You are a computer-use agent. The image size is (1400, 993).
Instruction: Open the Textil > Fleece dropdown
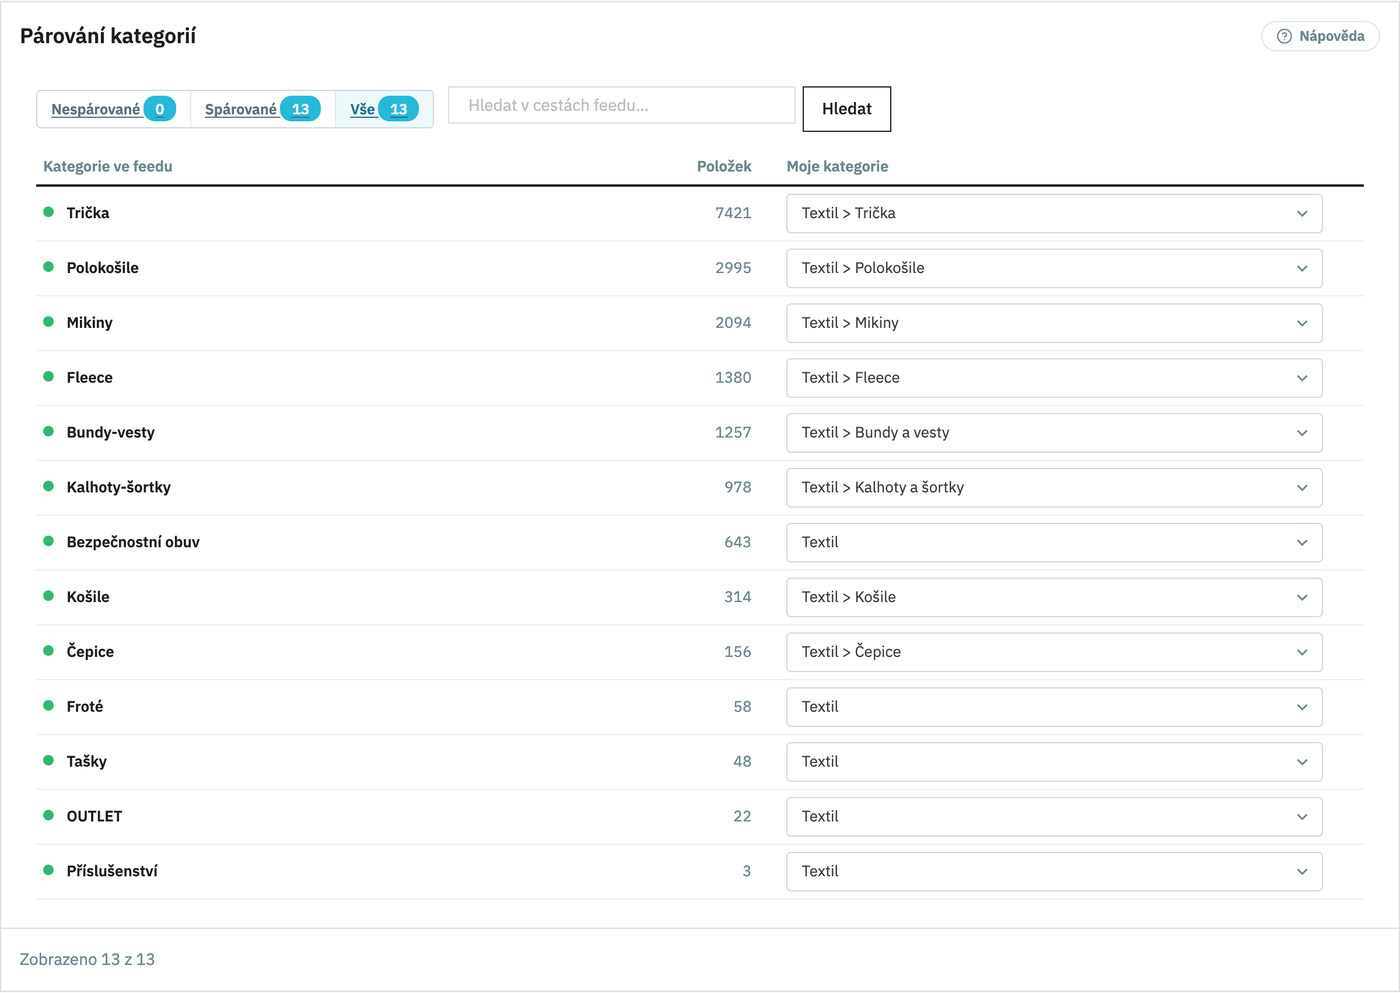(1054, 378)
